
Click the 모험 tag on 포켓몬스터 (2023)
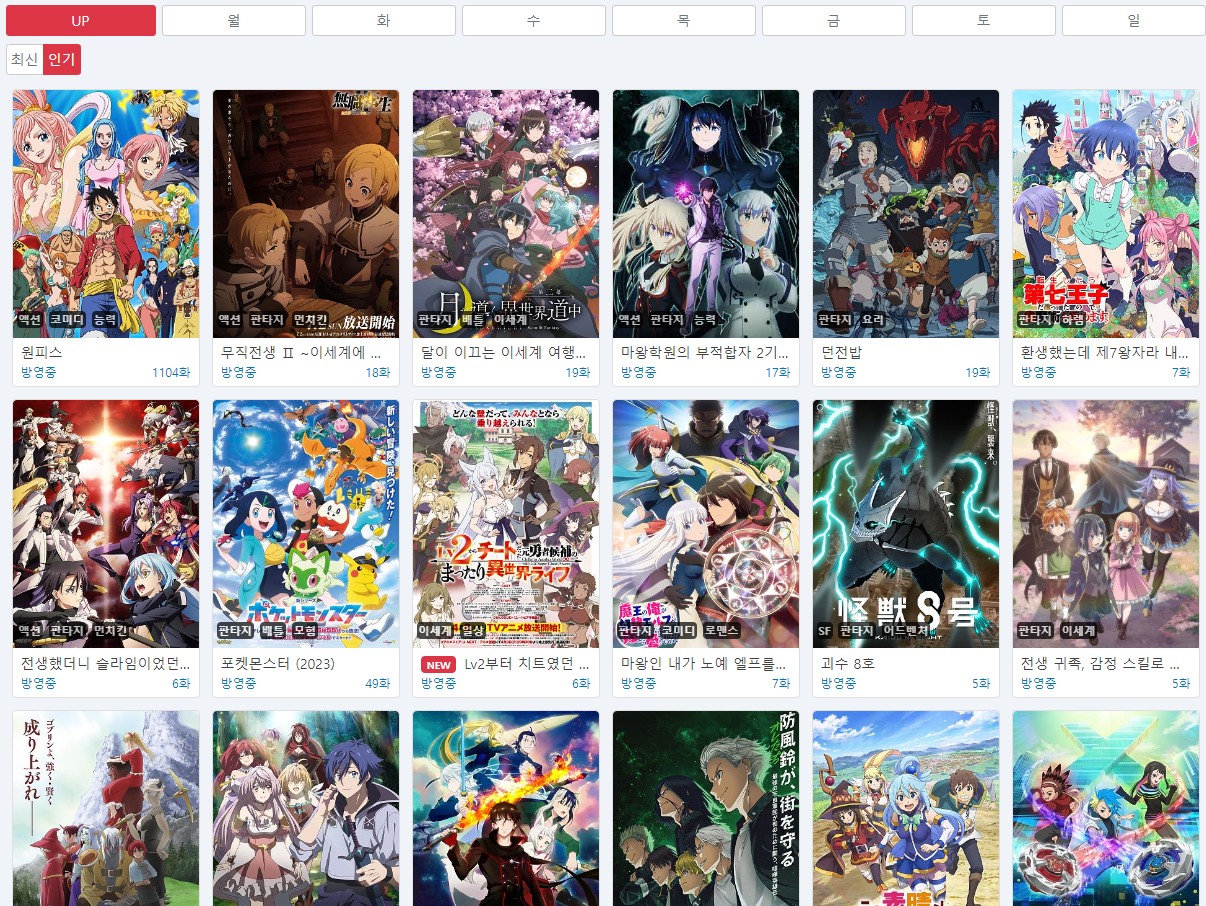(x=305, y=630)
